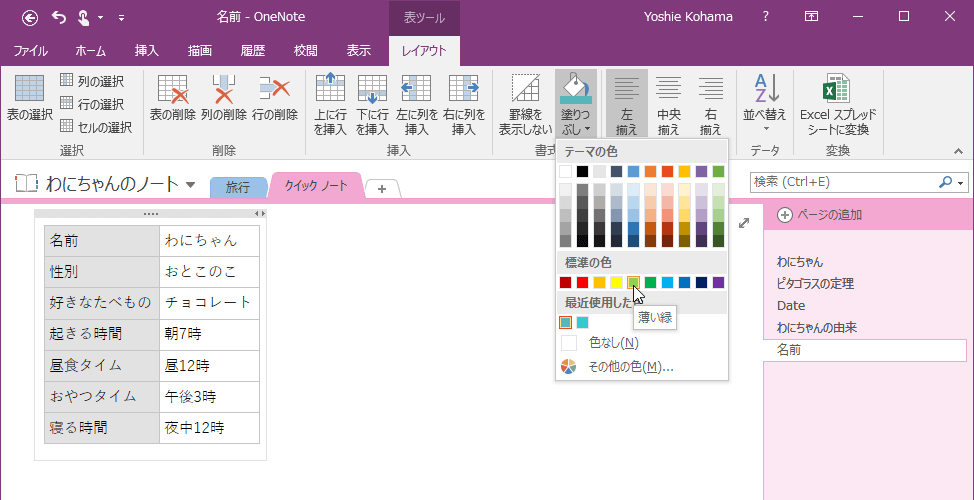Open search scope dropdown arrow
The height and width of the screenshot is (500, 974).
pos(962,183)
